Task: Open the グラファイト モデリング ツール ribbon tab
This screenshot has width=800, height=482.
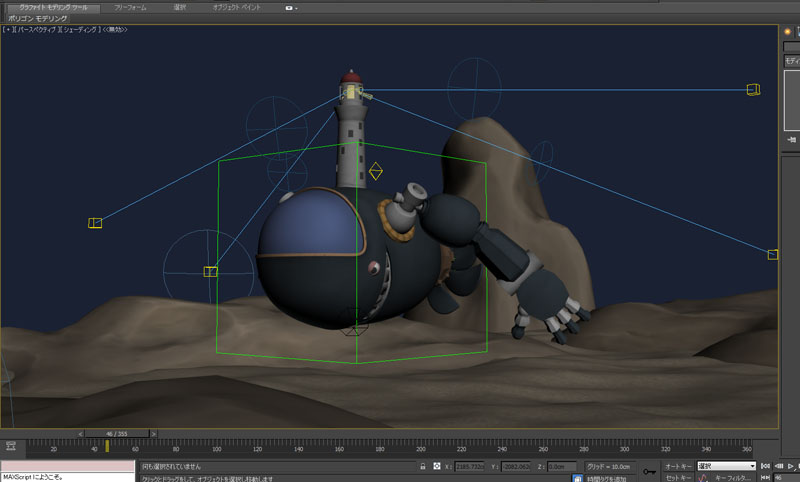Action: [x=53, y=8]
